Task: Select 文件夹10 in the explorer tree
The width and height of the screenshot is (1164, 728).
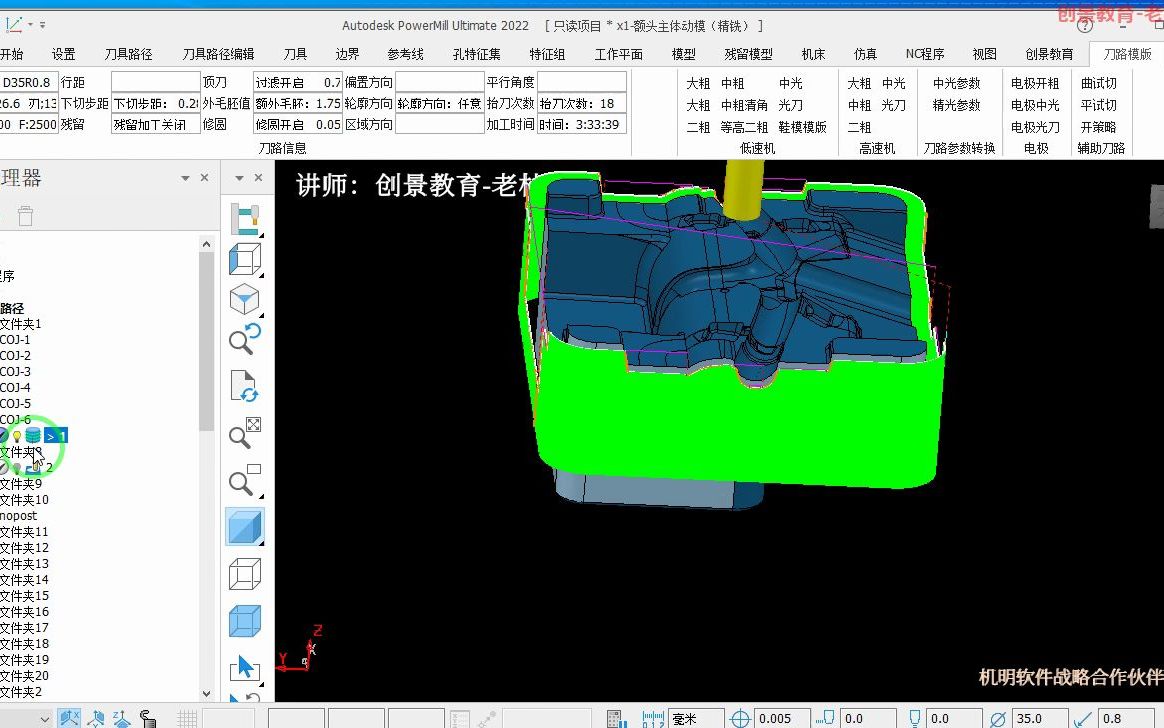Action: pos(24,499)
